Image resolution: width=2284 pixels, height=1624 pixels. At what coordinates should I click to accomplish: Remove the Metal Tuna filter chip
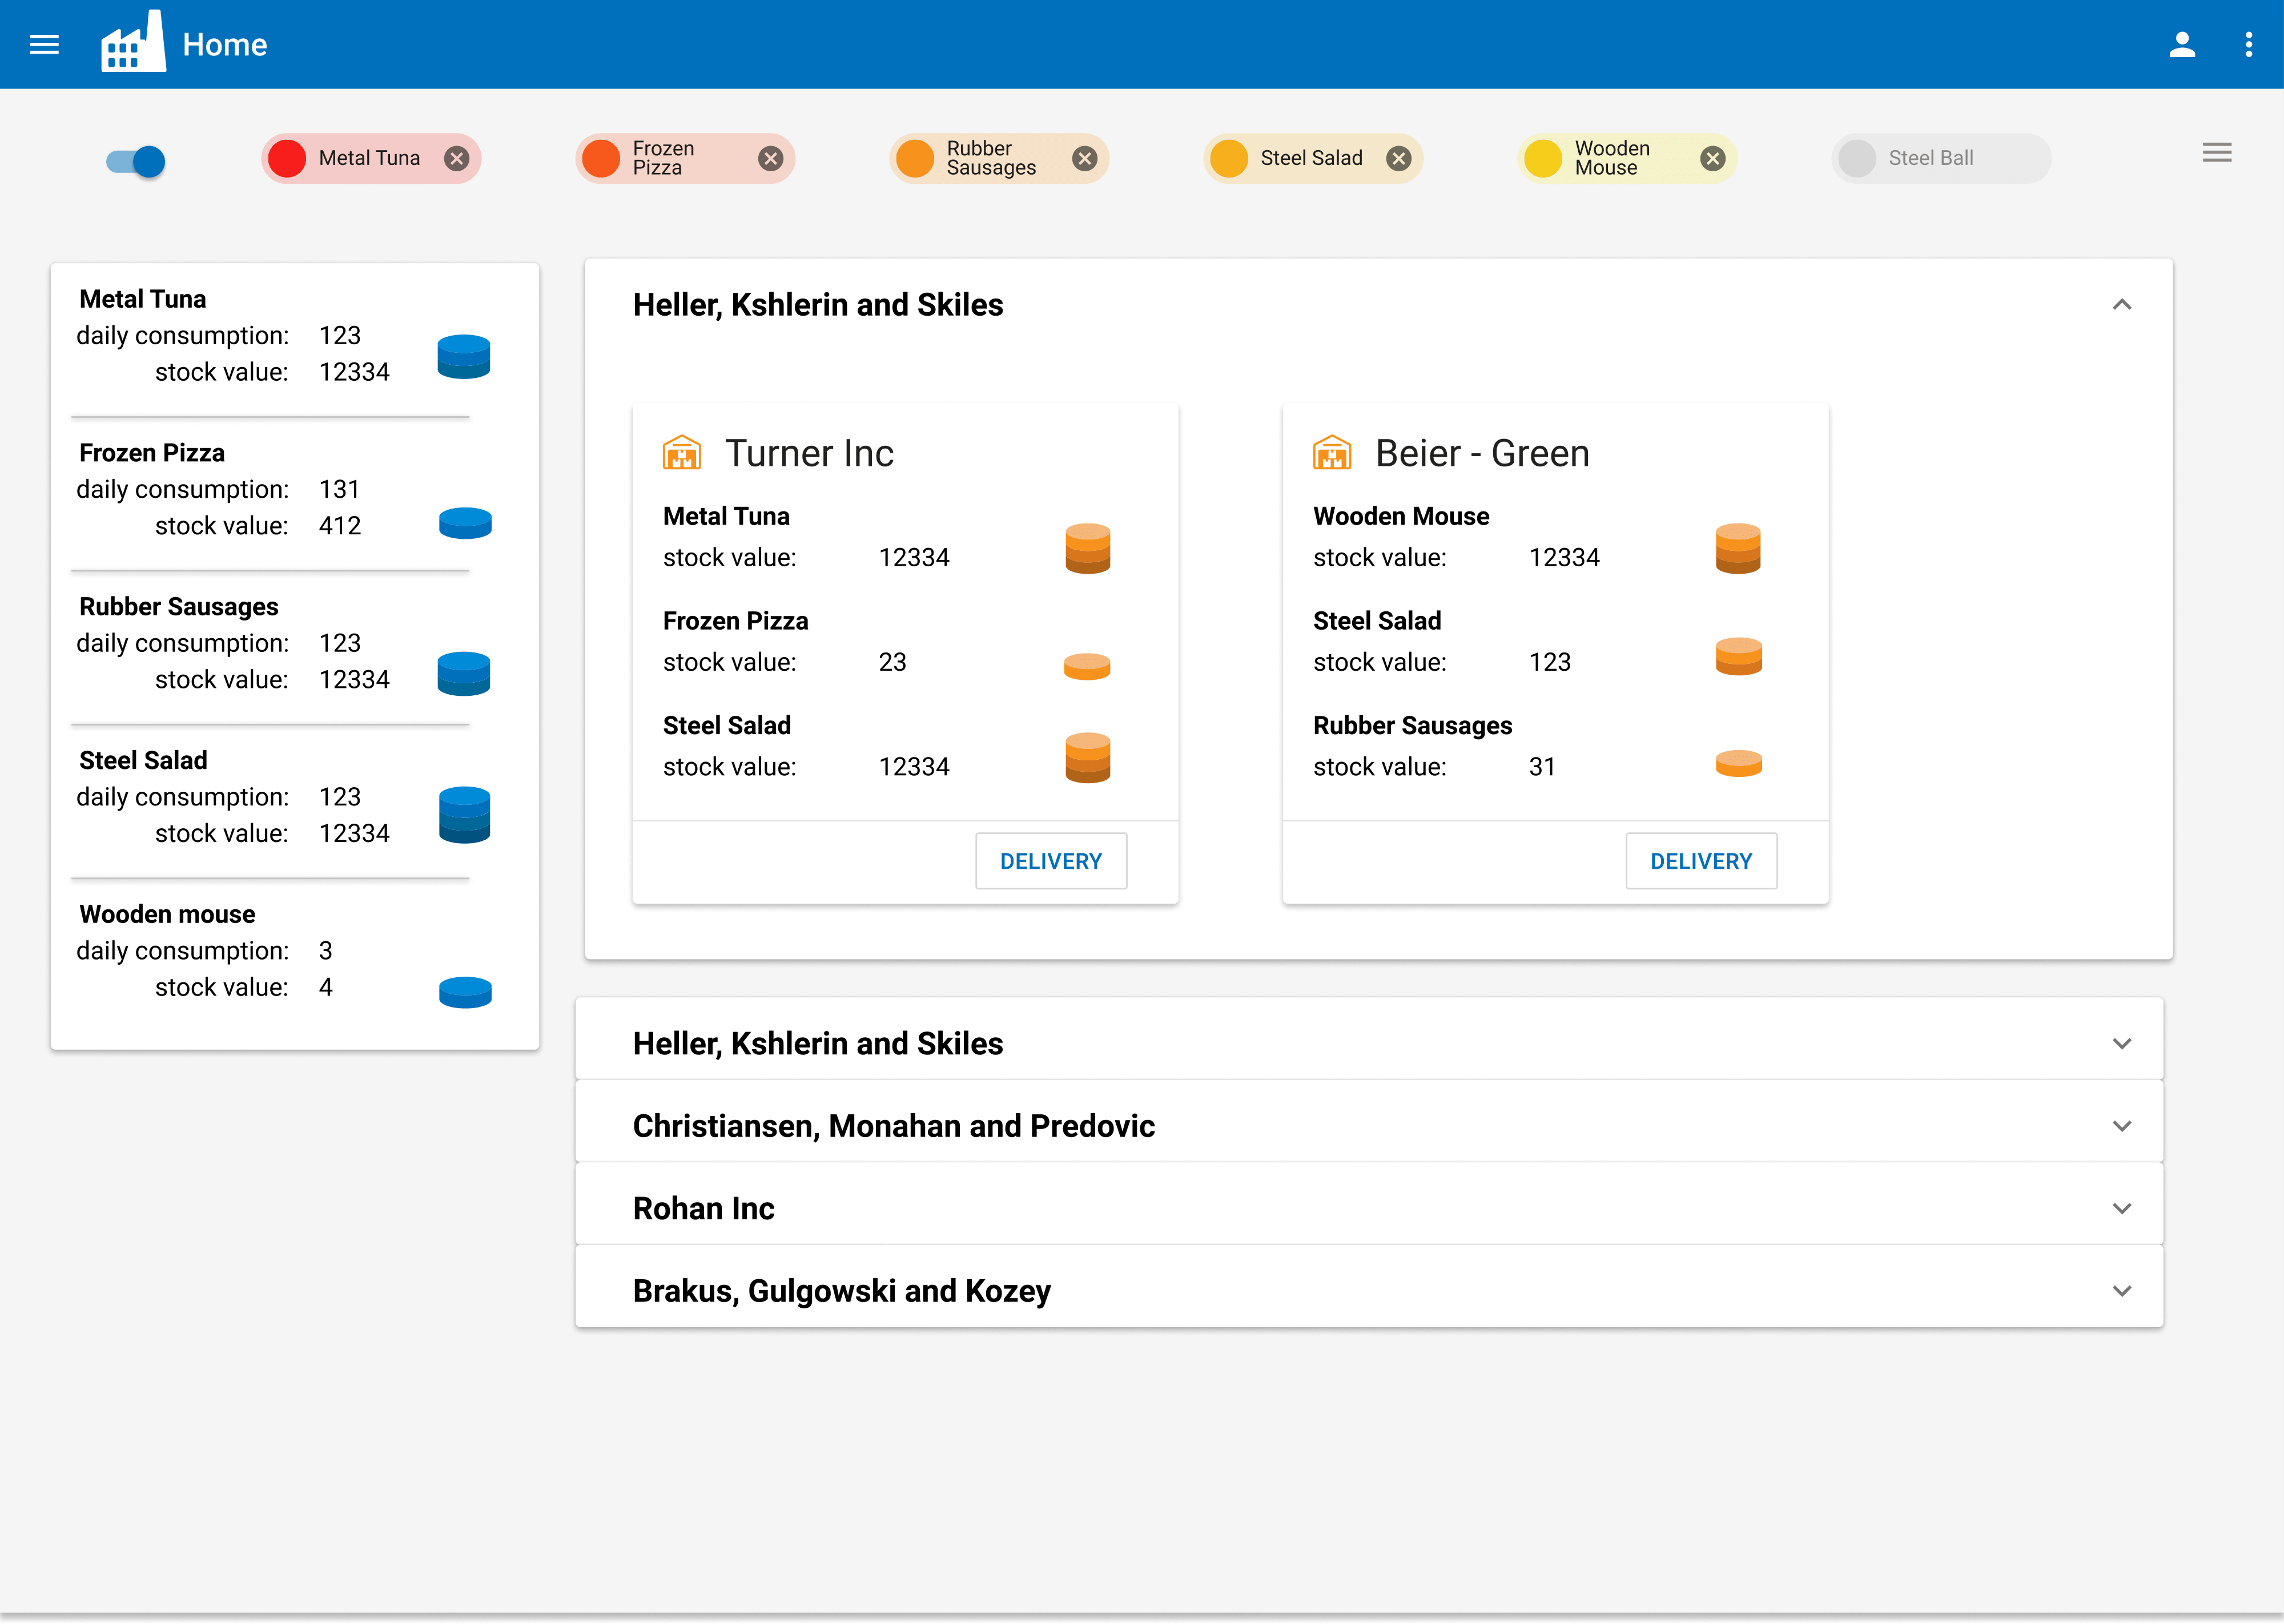click(457, 158)
